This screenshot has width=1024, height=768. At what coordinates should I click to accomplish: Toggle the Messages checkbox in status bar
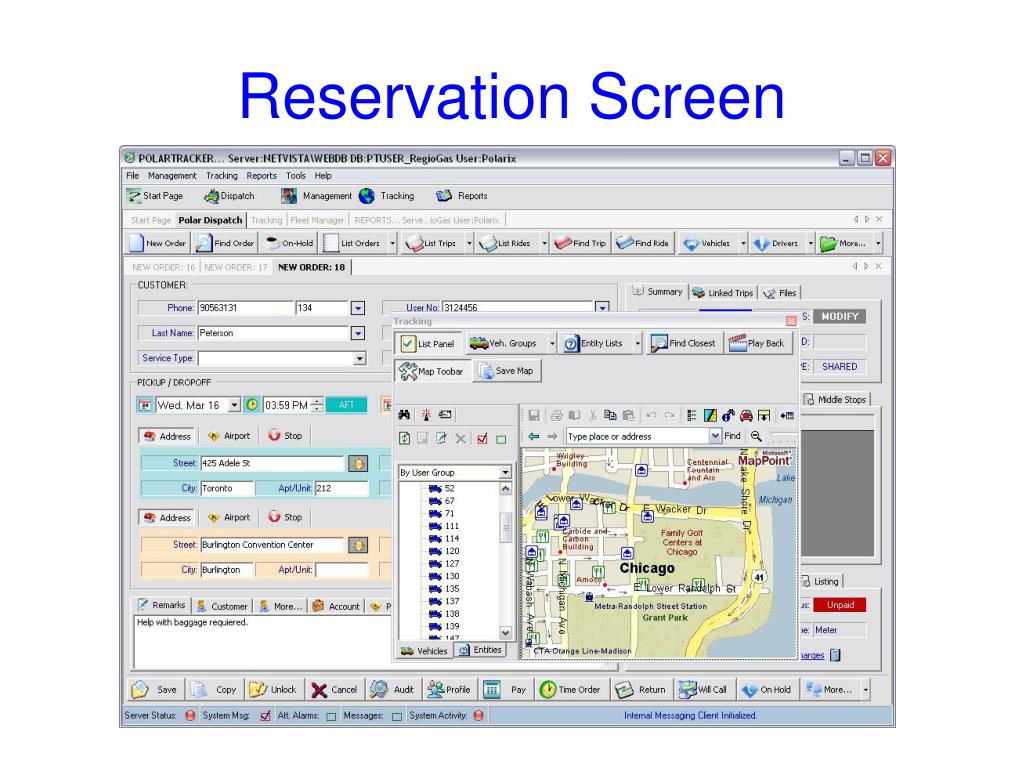coord(397,716)
